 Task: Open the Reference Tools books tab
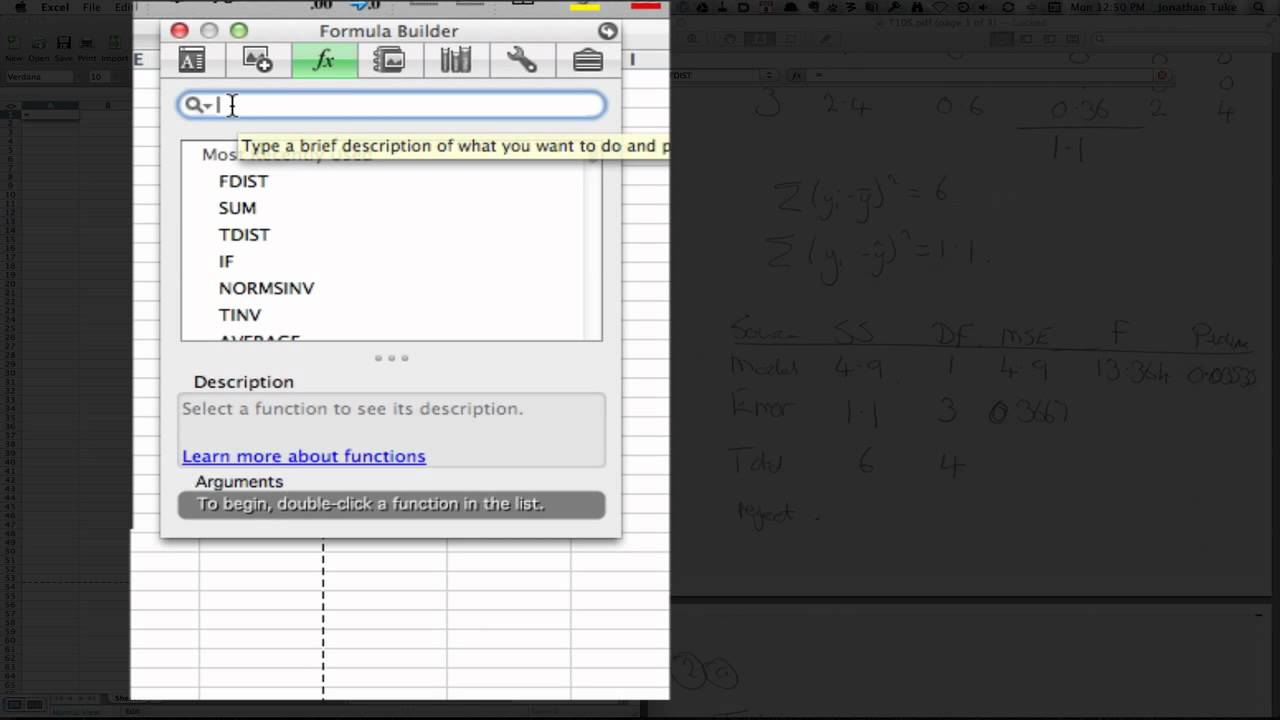(x=455, y=61)
